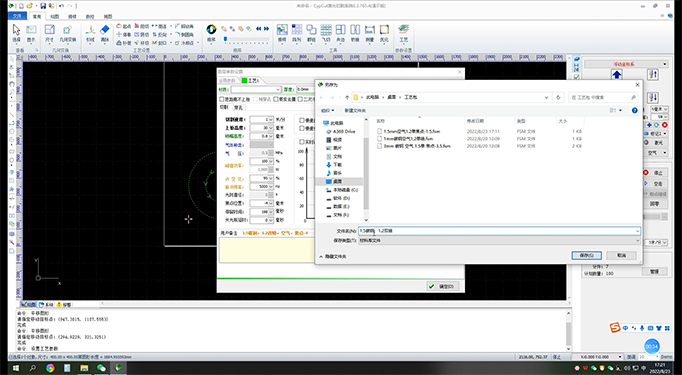Open the Array tool in ribbon
This screenshot has width=682, height=375.
click(x=297, y=33)
